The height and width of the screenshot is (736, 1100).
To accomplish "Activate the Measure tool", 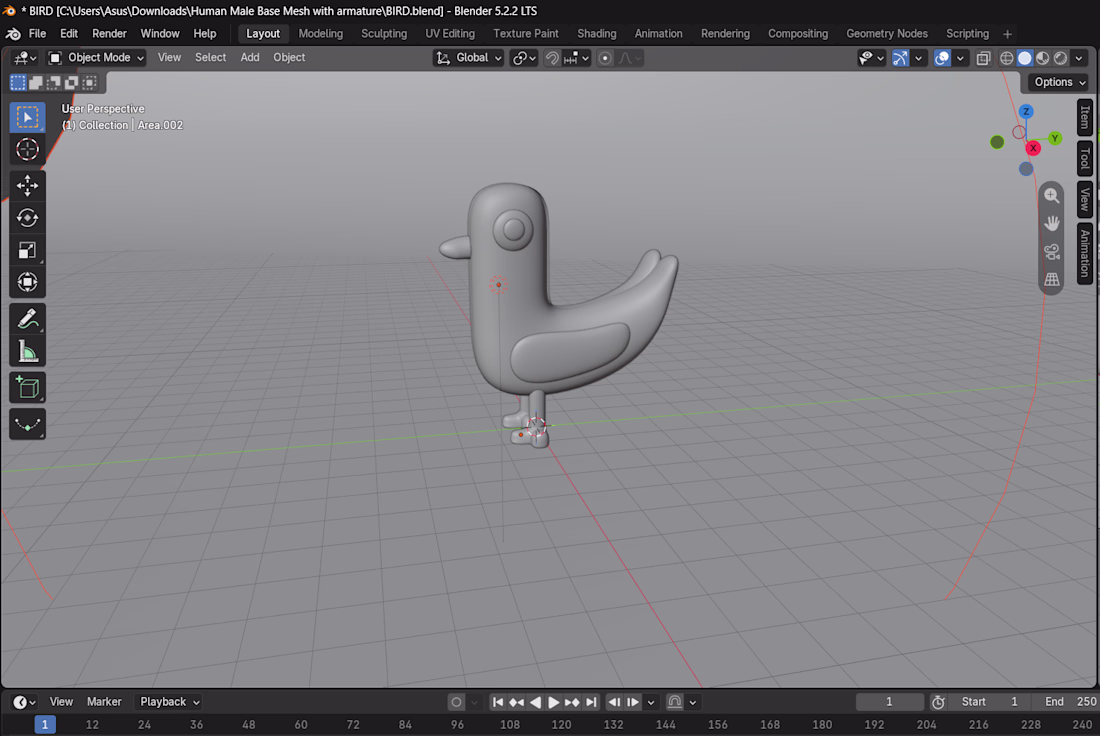I will [x=27, y=351].
